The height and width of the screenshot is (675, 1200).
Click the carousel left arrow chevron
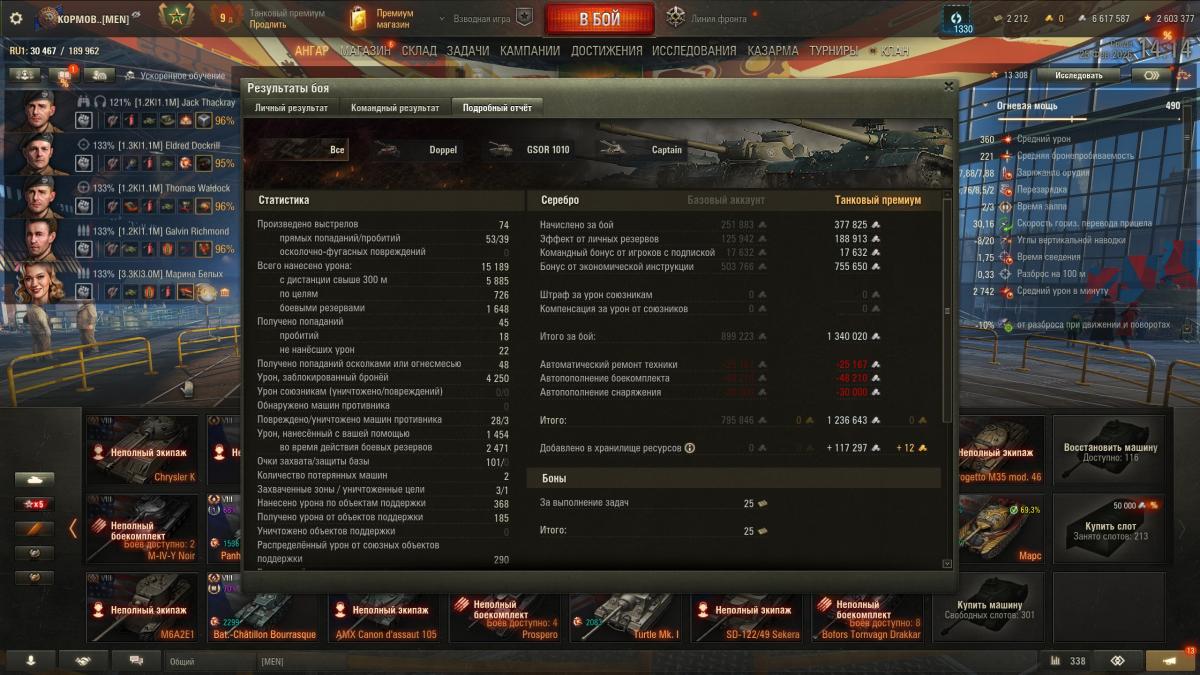point(73,527)
